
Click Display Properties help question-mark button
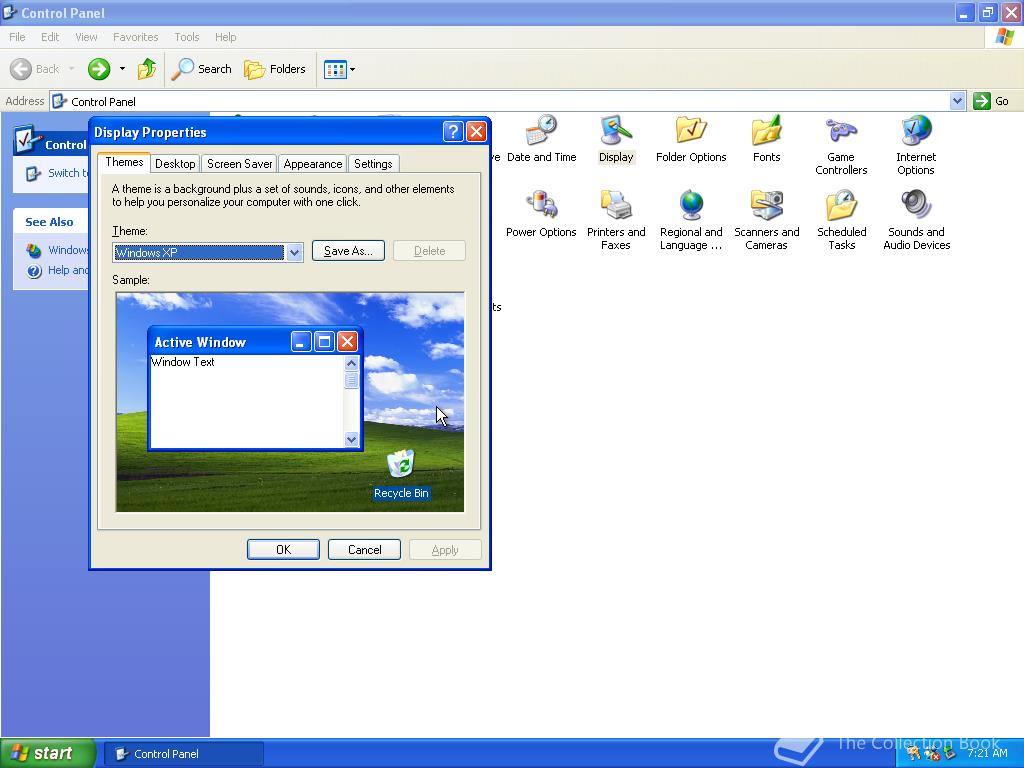[x=453, y=132]
